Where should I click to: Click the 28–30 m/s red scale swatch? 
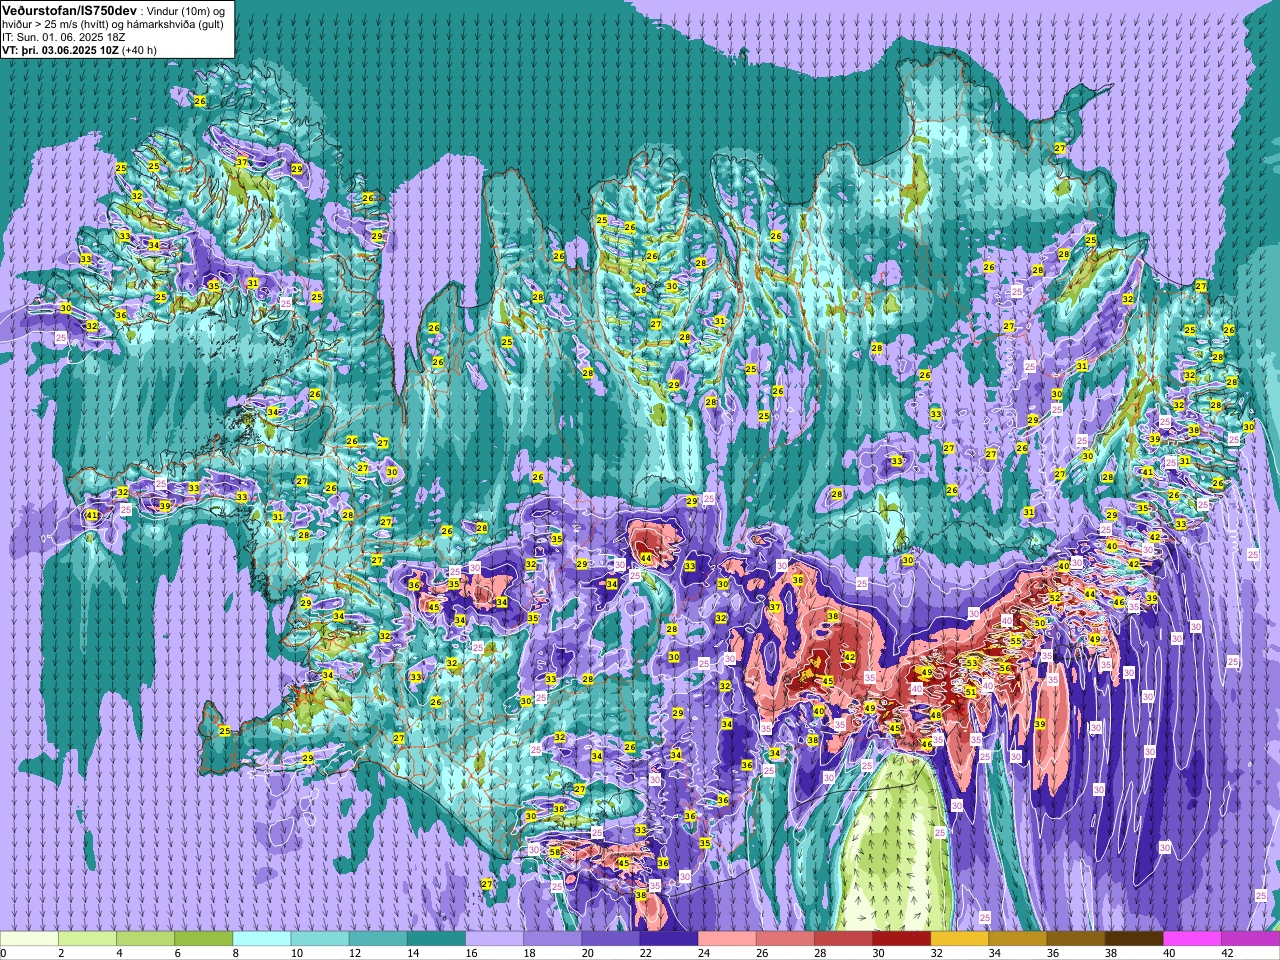pyautogui.click(x=843, y=939)
